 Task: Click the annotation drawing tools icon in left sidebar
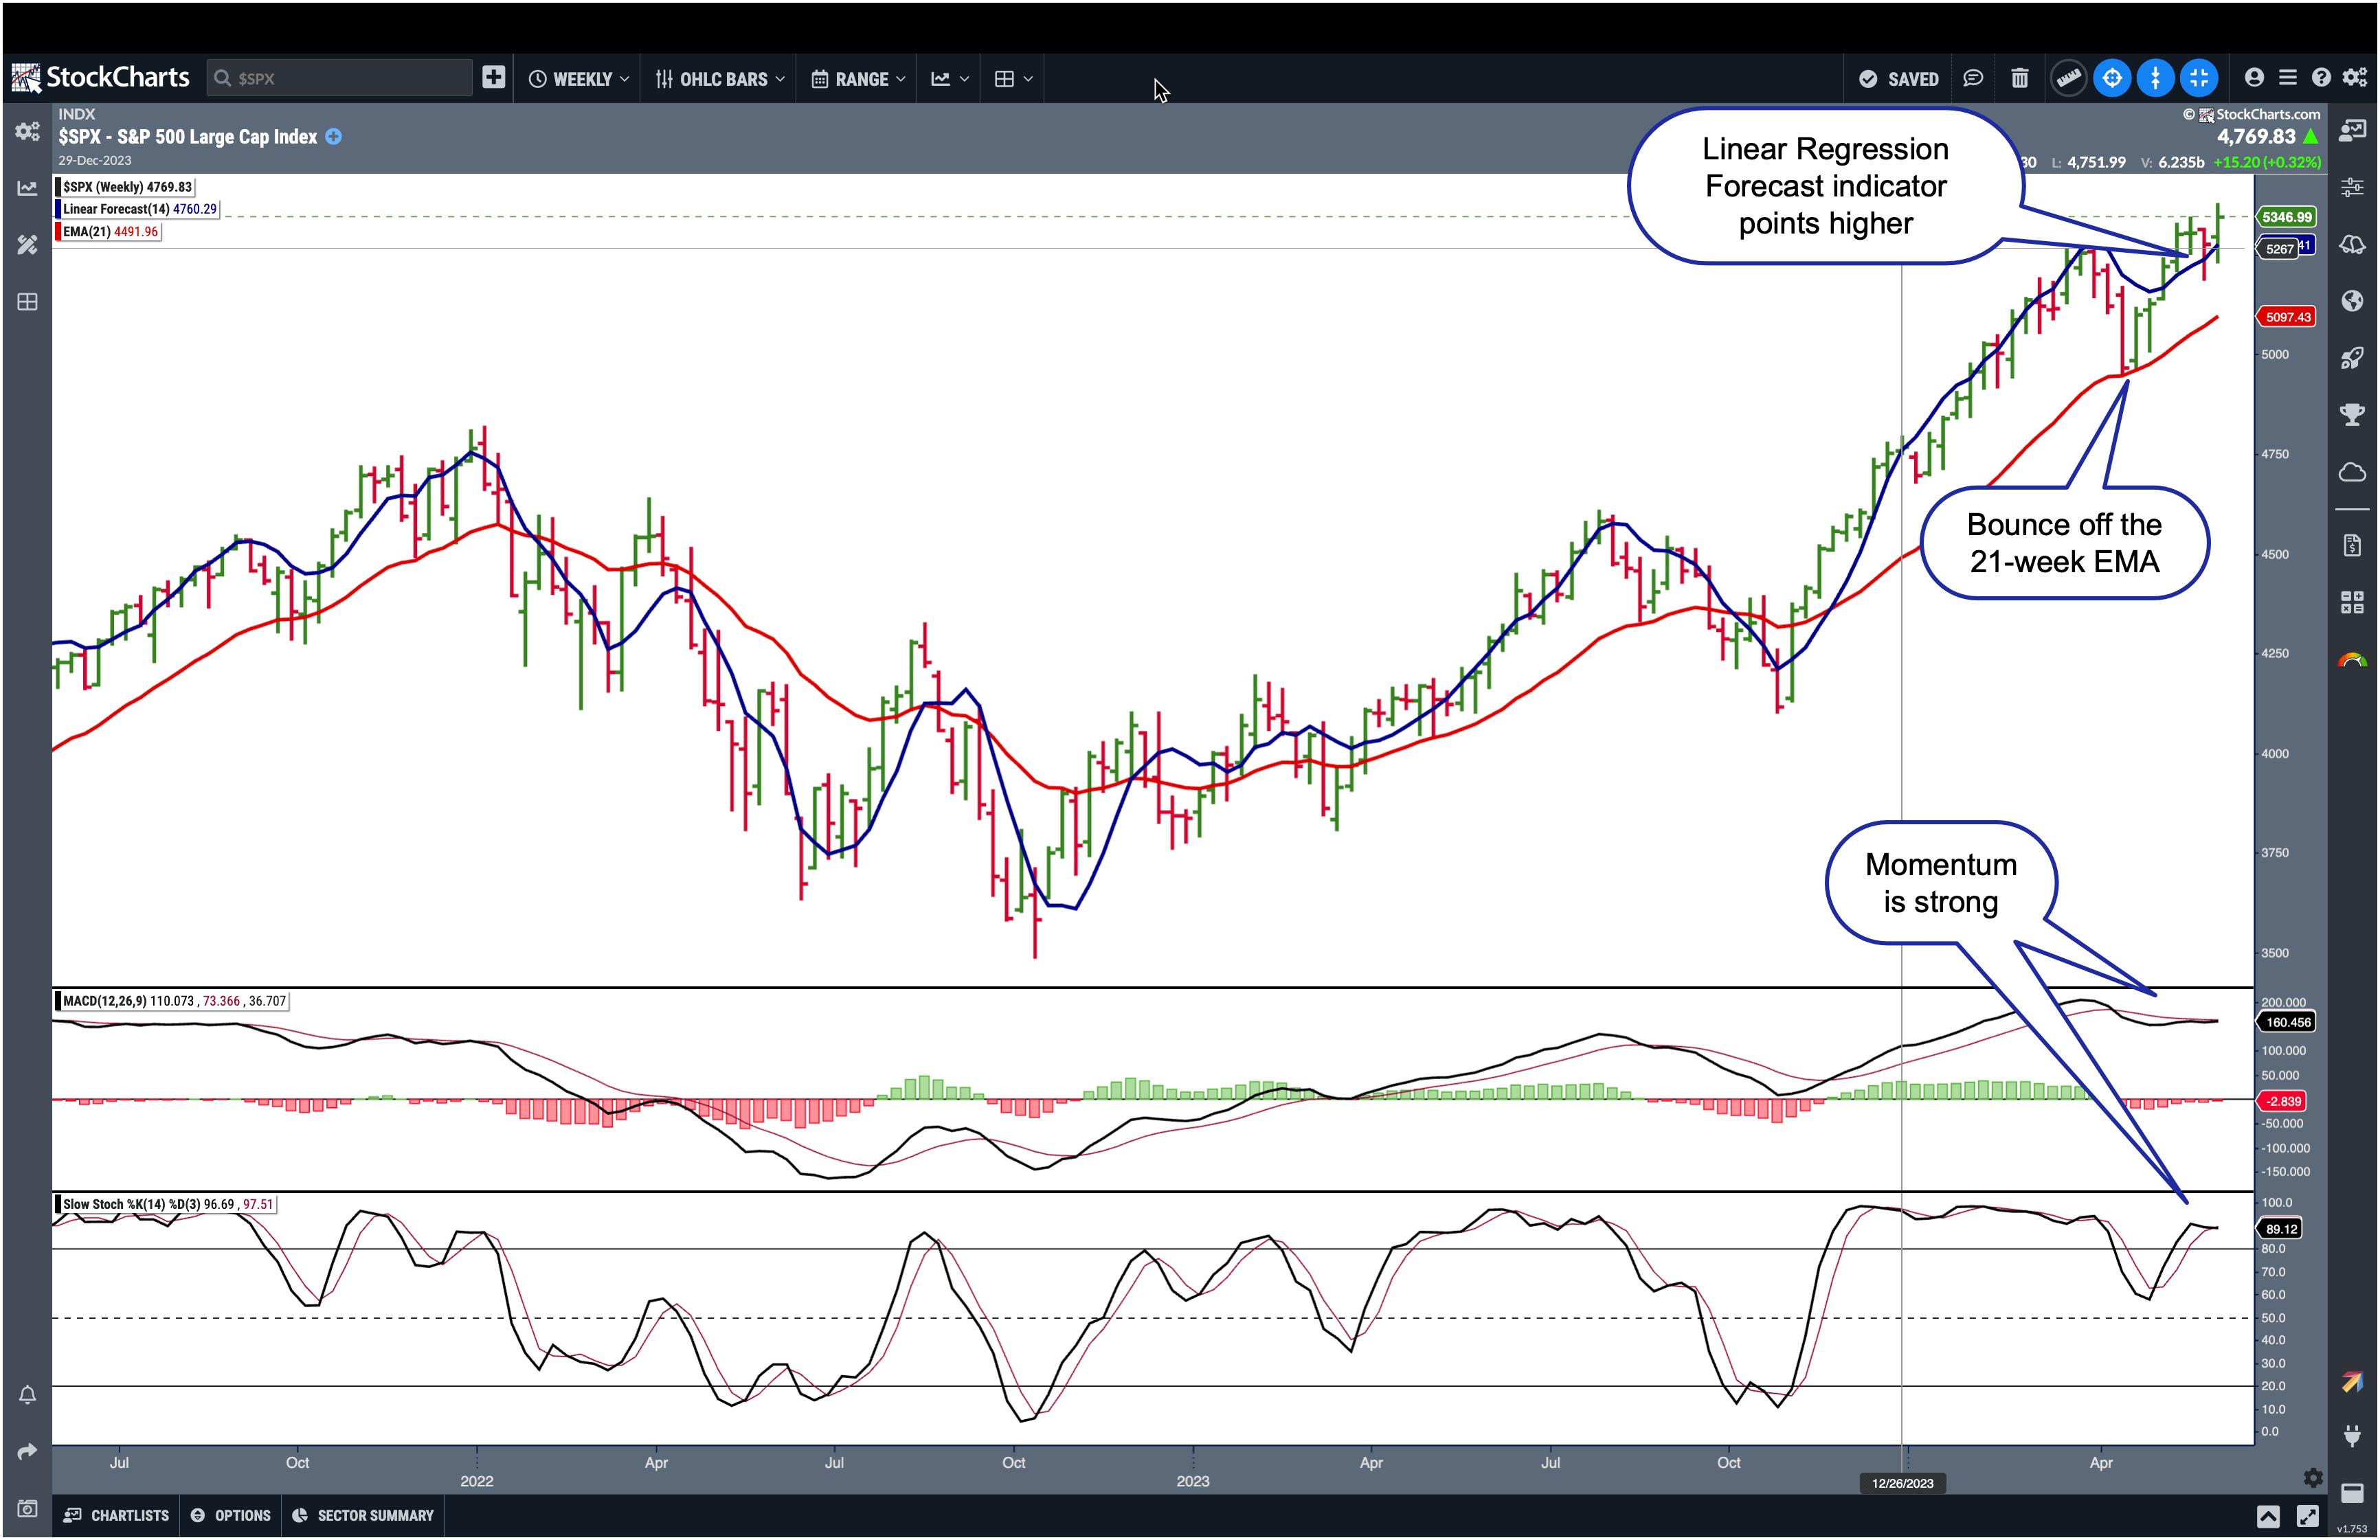point(27,245)
